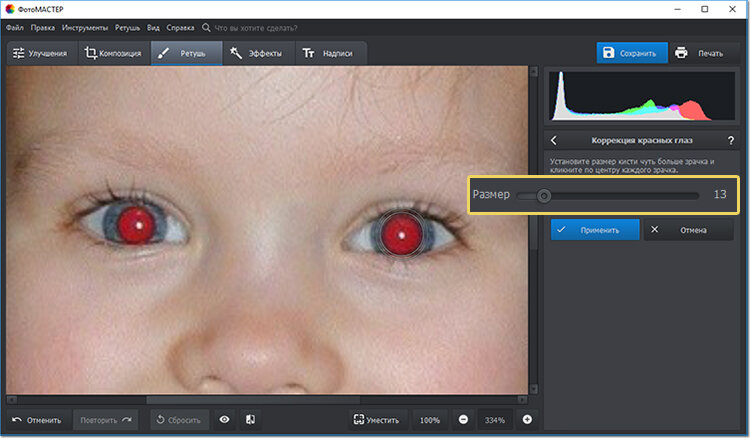Click the search magnifier icon
Viewport: 750px width, 438px height.
[206, 28]
